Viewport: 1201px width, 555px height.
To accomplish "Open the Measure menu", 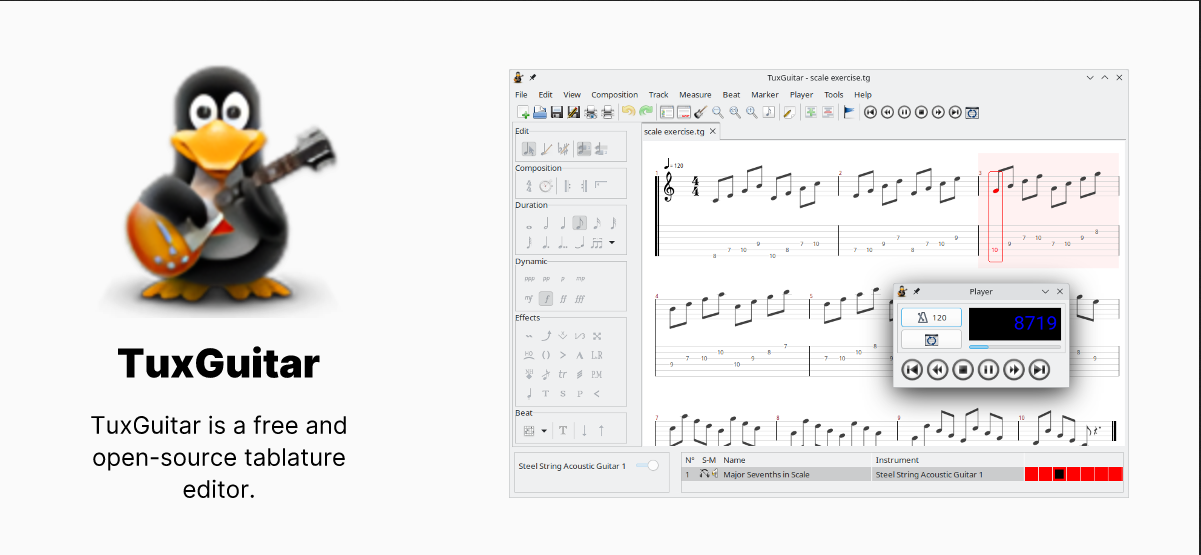I will [x=695, y=95].
